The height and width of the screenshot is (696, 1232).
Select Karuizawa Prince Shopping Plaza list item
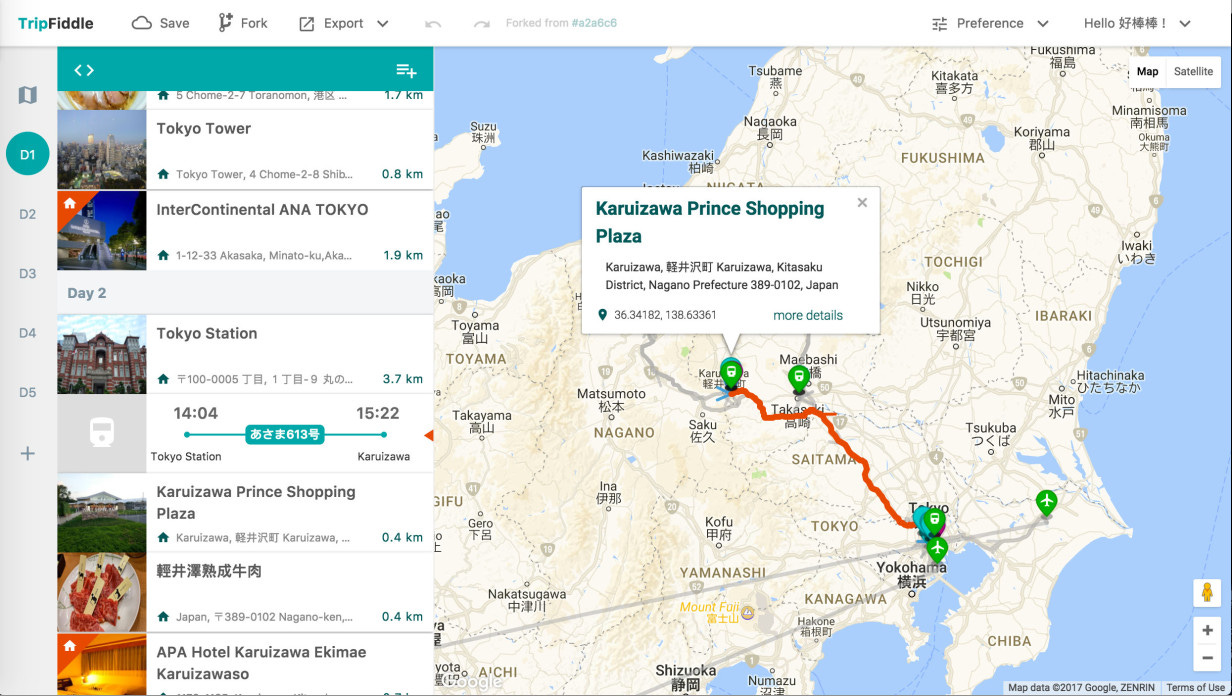pyautogui.click(x=245, y=513)
